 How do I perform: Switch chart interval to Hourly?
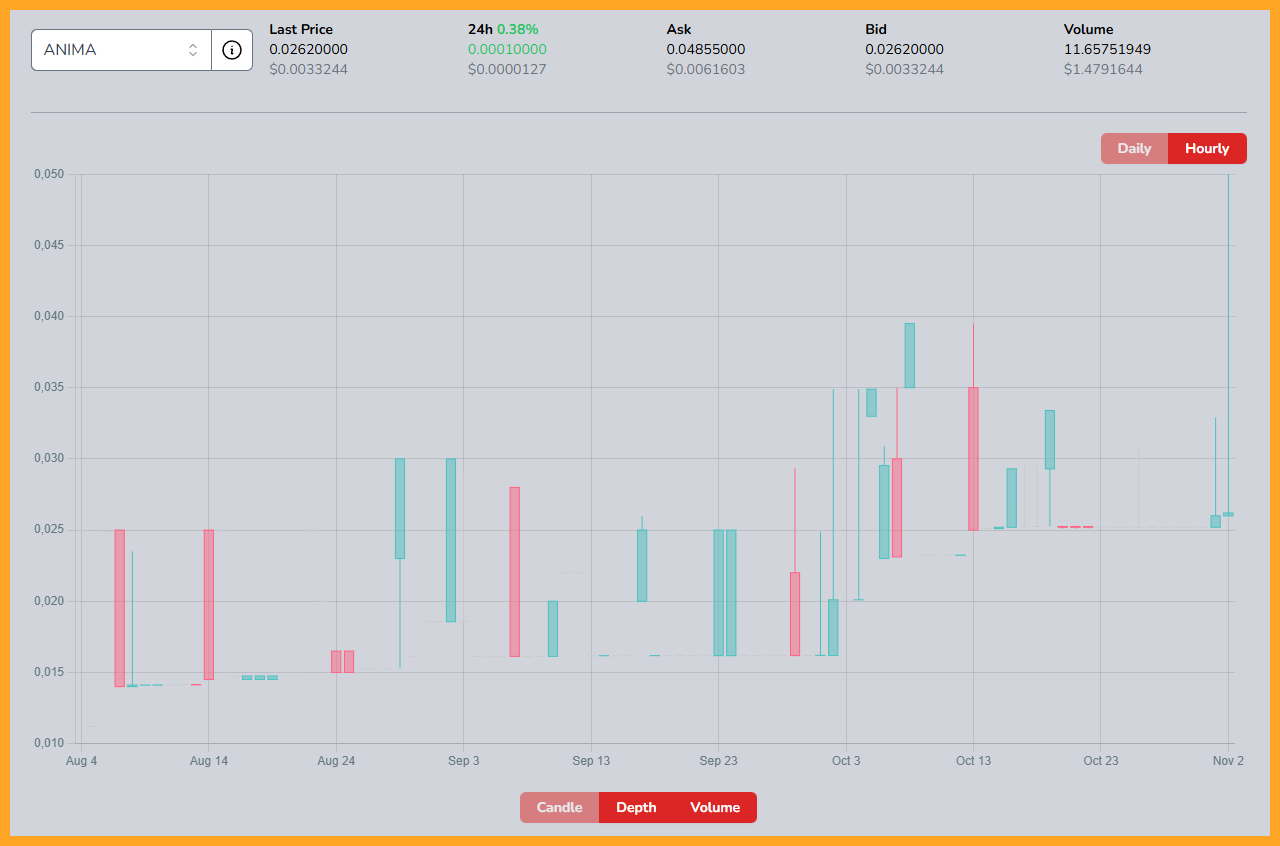1207,148
